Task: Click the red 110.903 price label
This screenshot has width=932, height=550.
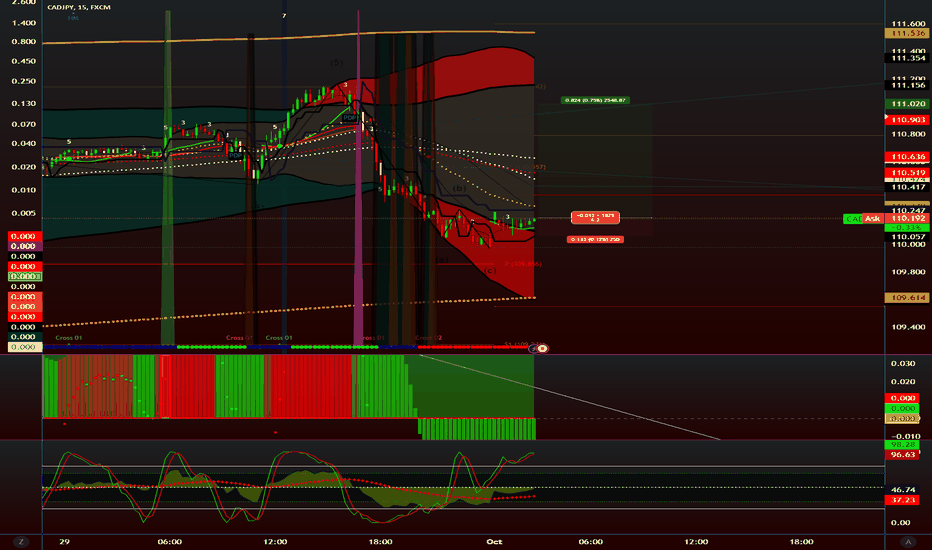Action: (907, 120)
